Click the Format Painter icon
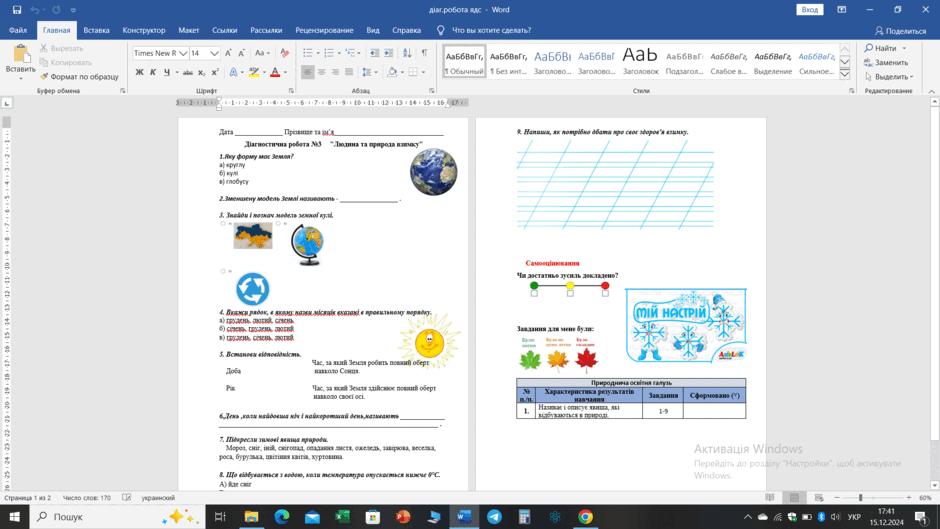Viewport: 940px width, 529px height. 44,77
